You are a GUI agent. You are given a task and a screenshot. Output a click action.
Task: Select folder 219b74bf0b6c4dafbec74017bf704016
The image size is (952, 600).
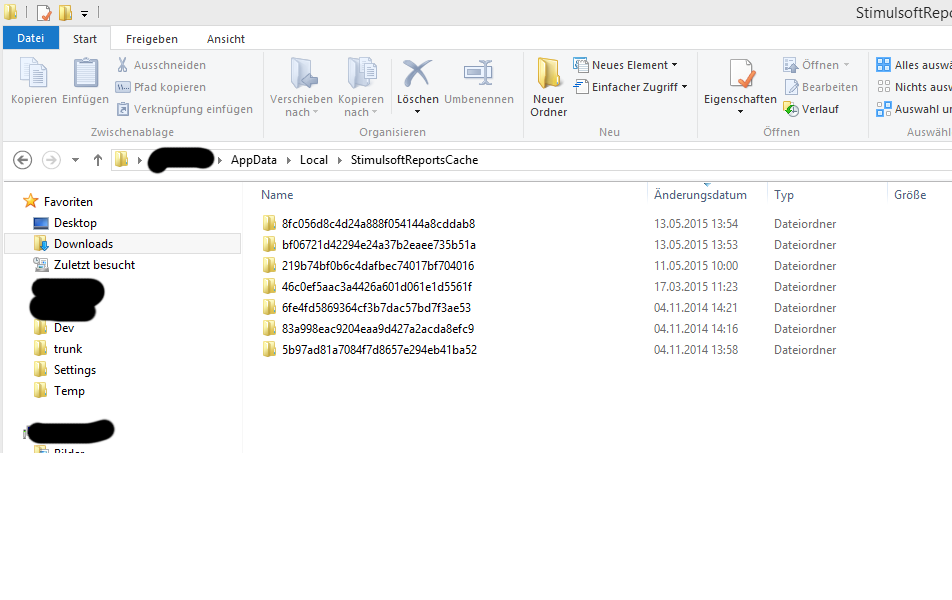378,266
